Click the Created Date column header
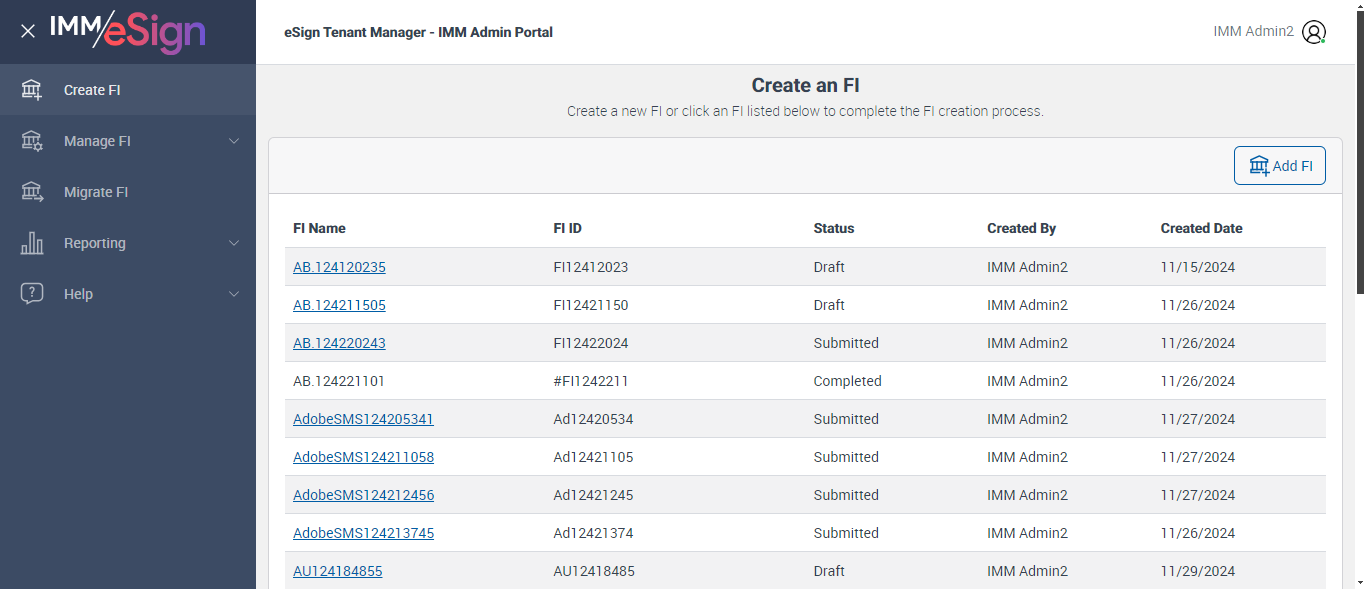The image size is (1366, 589). tap(1201, 228)
